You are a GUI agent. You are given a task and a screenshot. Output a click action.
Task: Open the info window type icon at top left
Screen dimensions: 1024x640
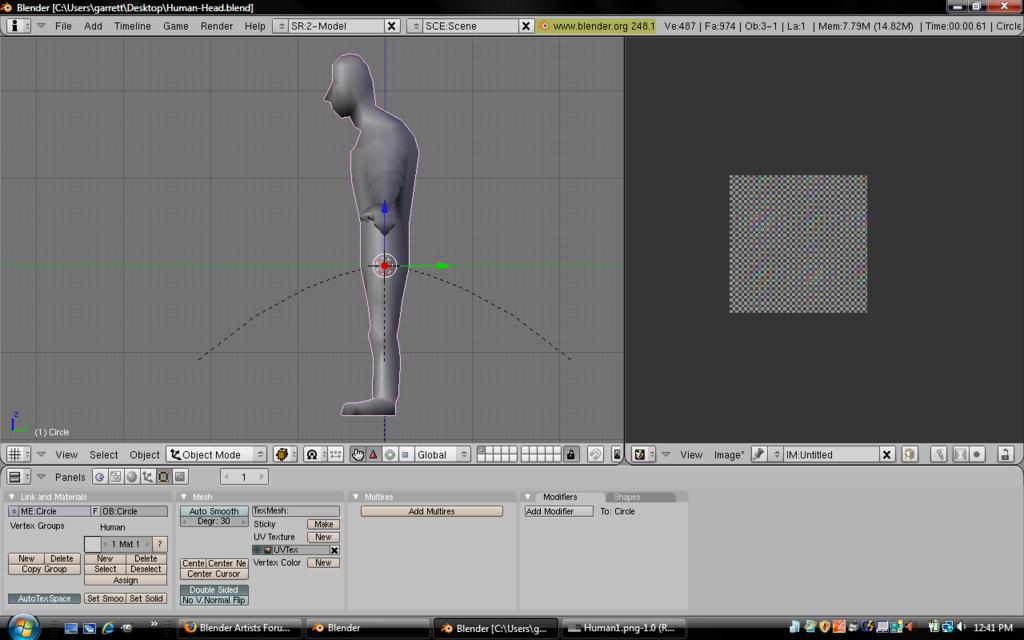[18, 26]
